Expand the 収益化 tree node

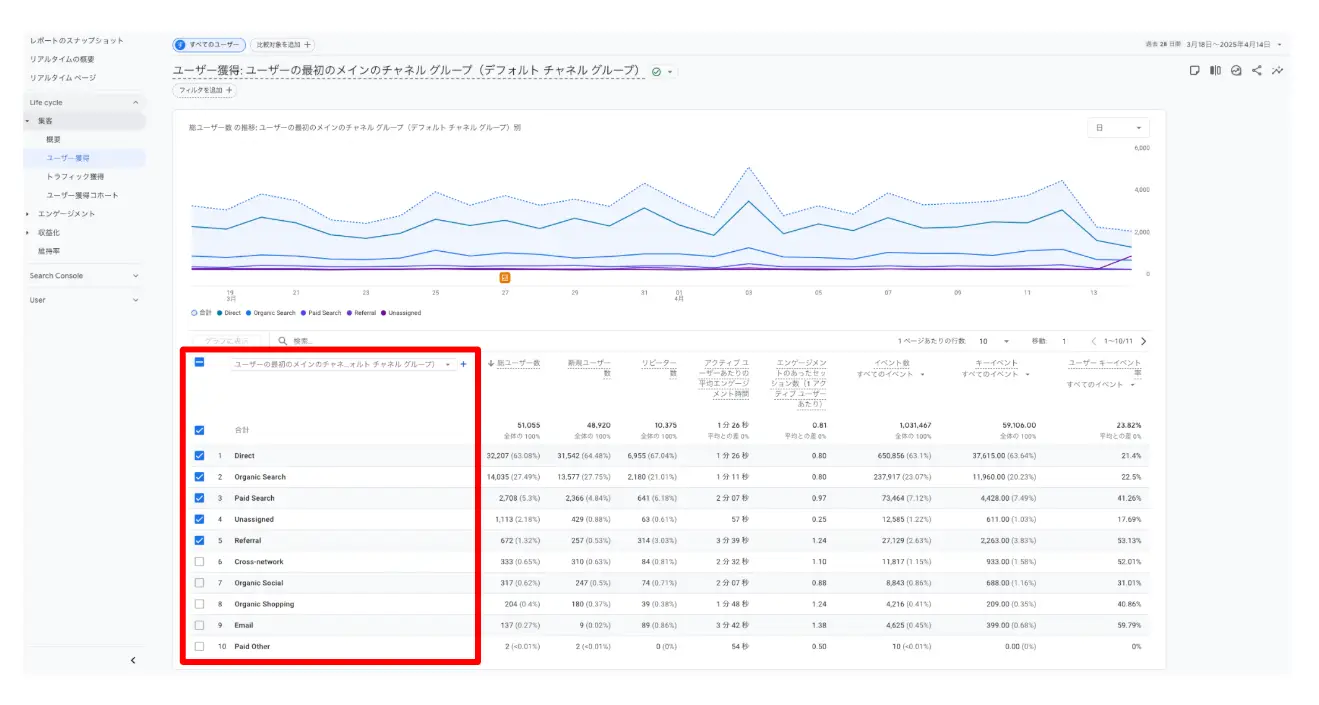(x=28, y=232)
